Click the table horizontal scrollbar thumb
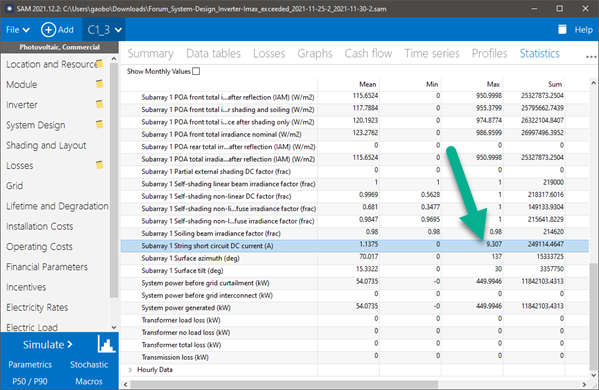This screenshot has width=599, height=390. pos(284,384)
